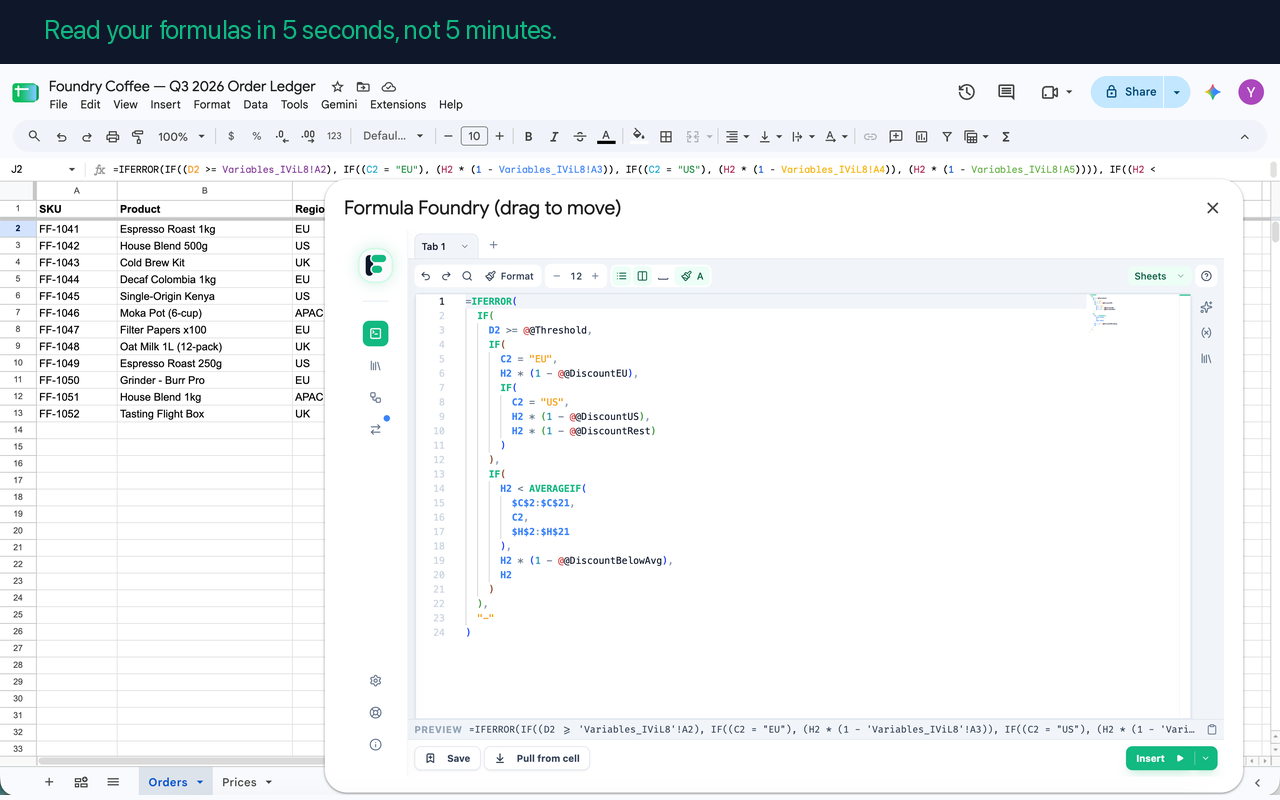Switch to the Prices sheet tab
The image size is (1280, 800).
239,782
